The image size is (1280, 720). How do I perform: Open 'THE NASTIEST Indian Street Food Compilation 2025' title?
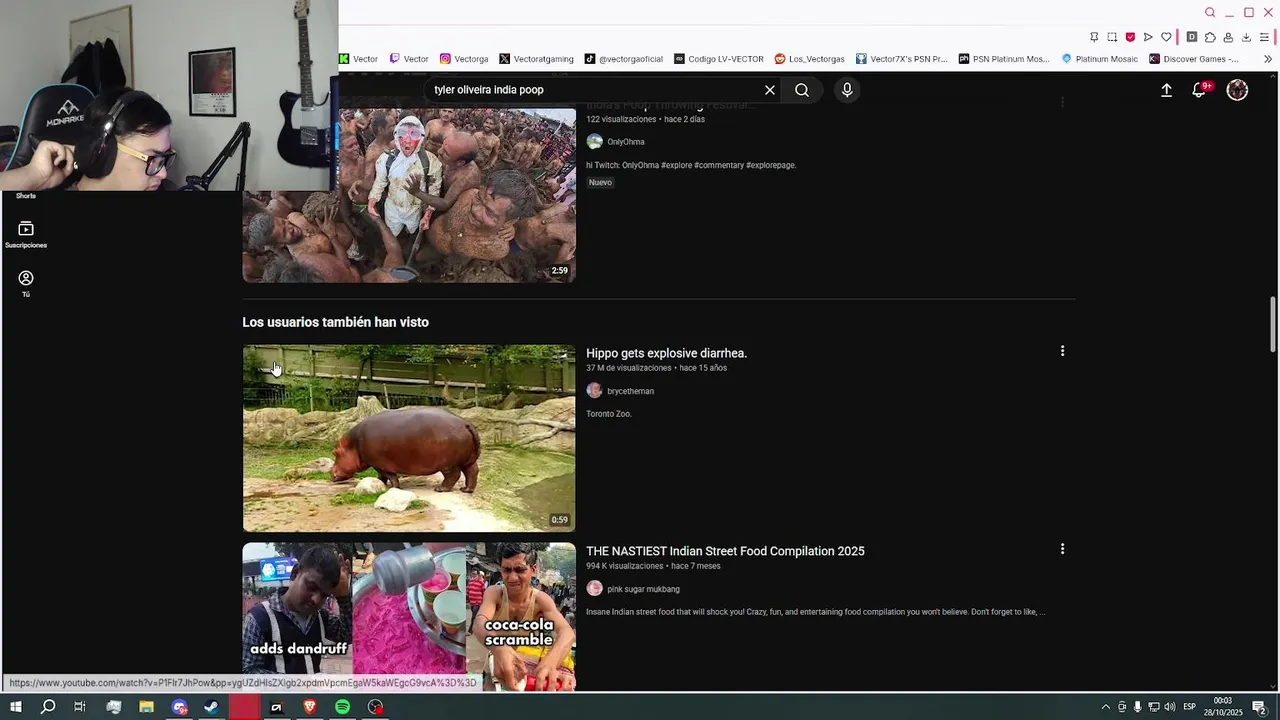pos(725,551)
